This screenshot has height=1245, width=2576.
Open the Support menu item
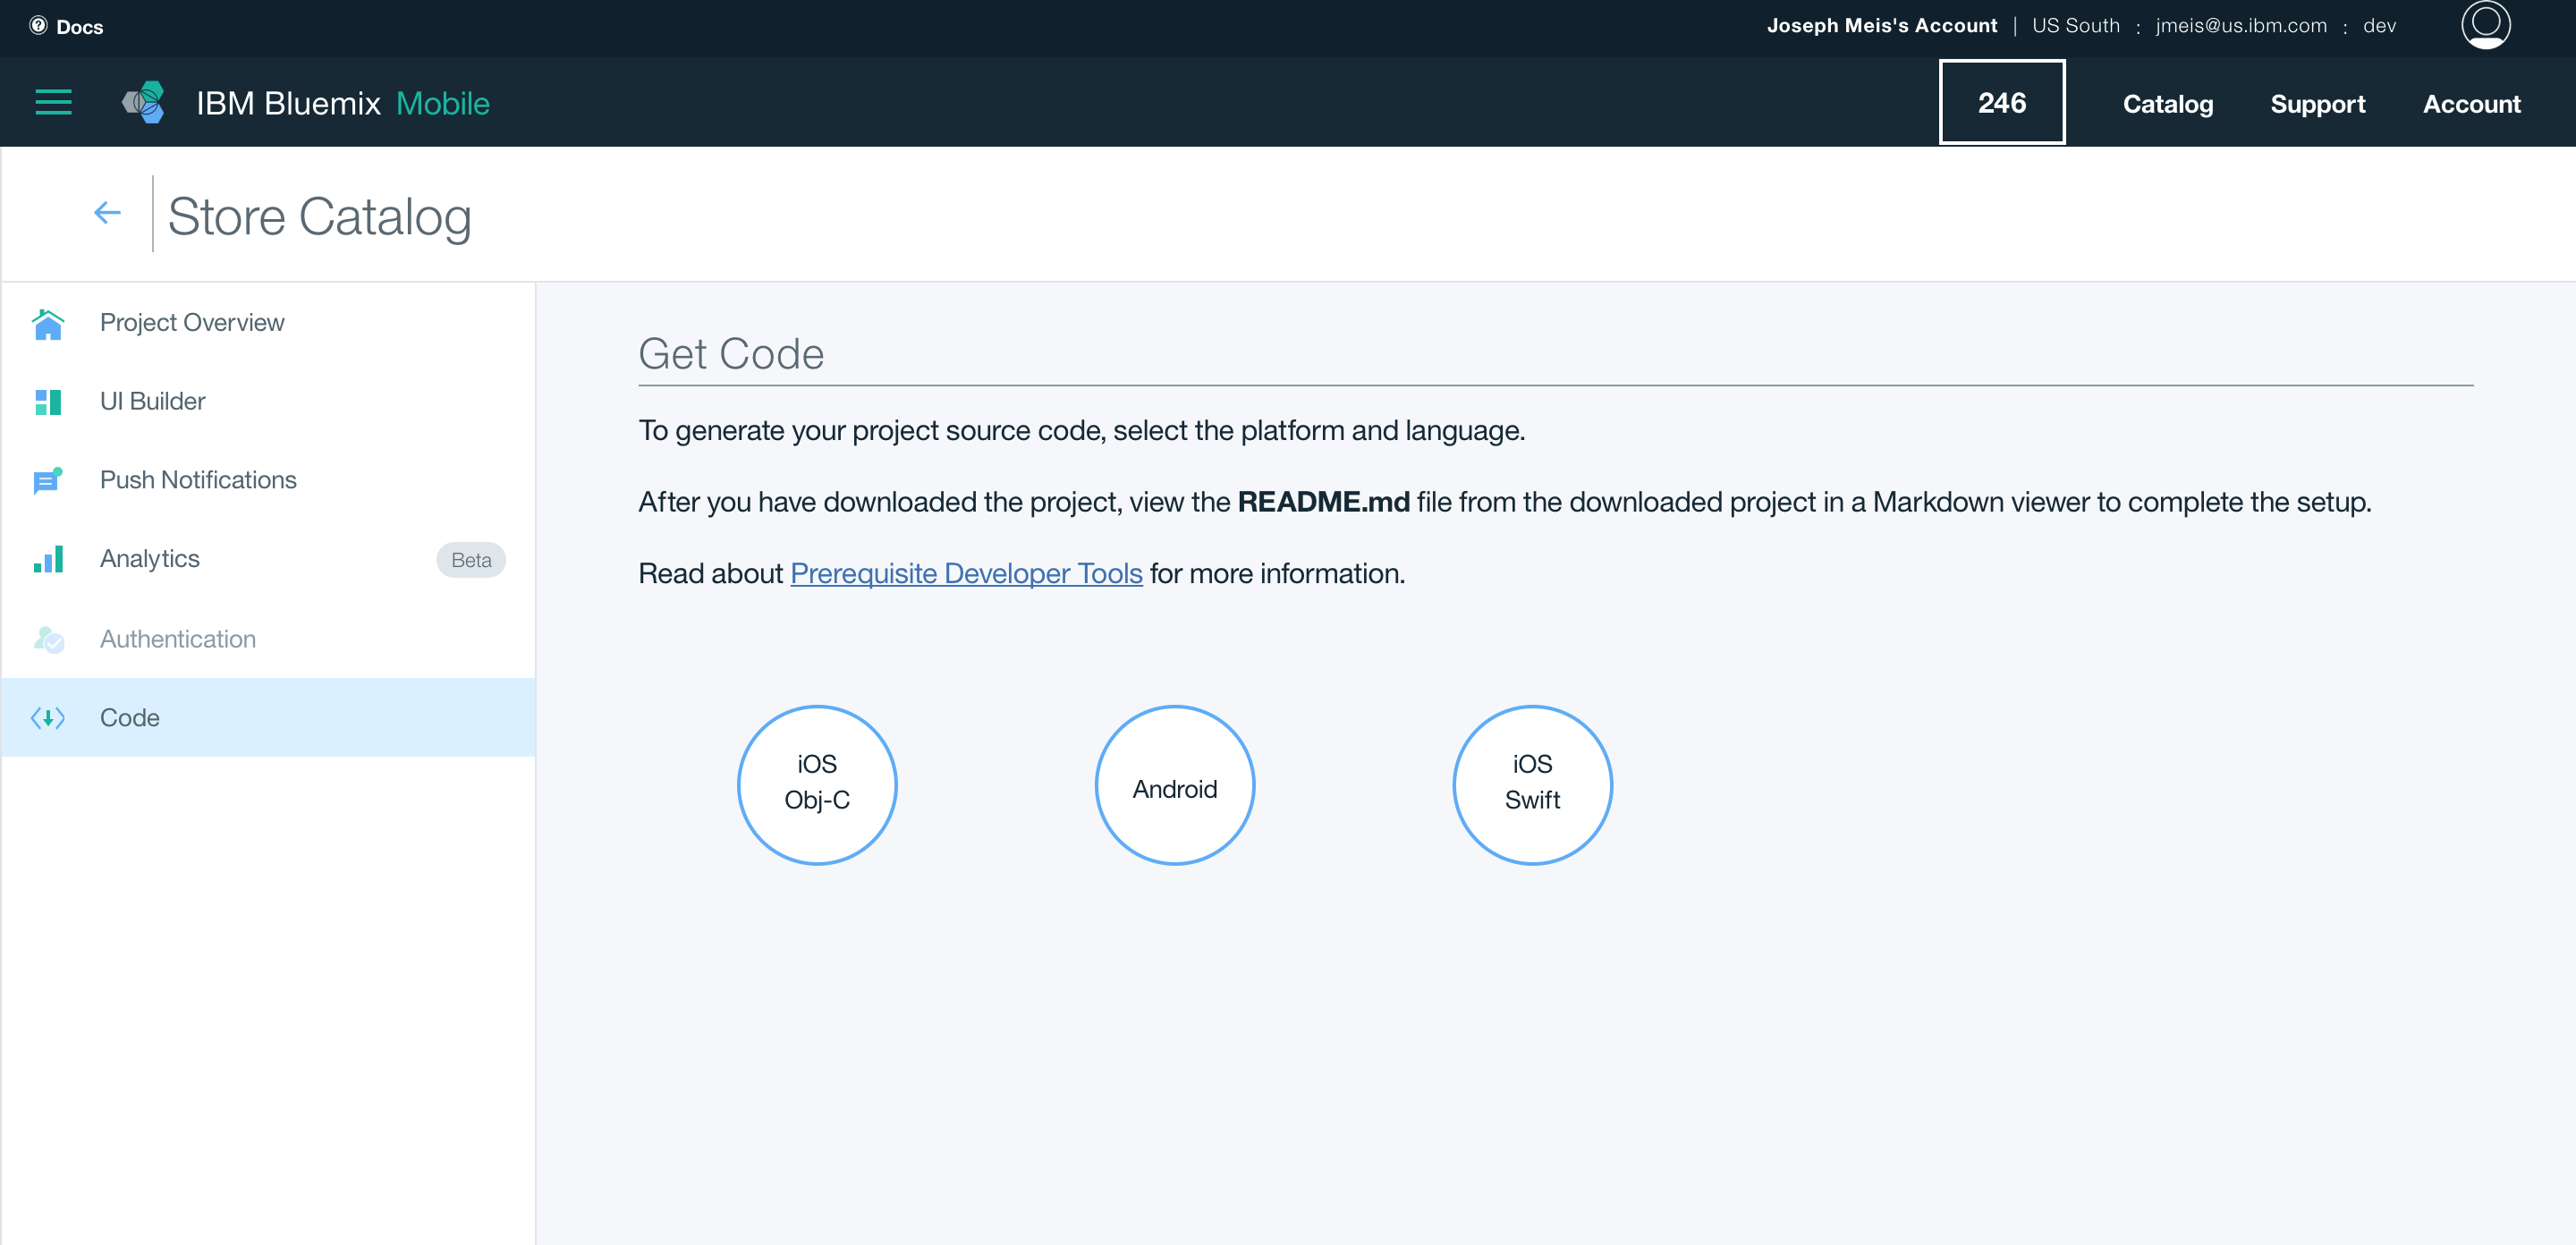pos(2317,104)
